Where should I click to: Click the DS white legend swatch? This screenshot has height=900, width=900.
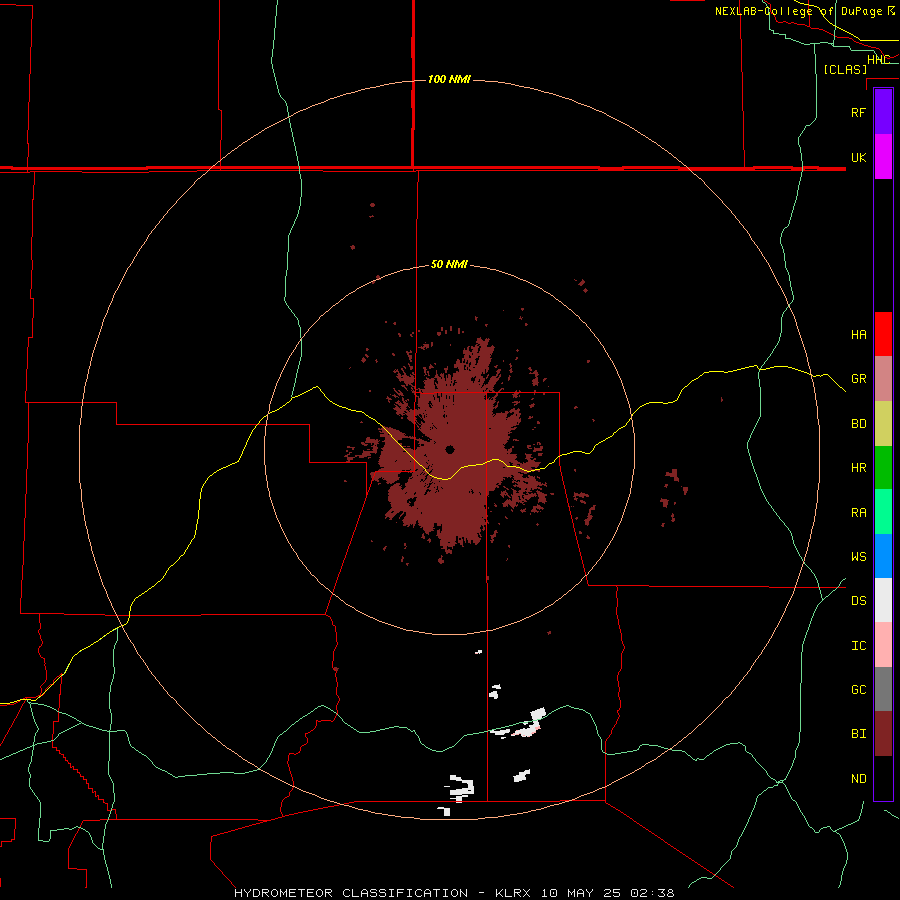[883, 600]
